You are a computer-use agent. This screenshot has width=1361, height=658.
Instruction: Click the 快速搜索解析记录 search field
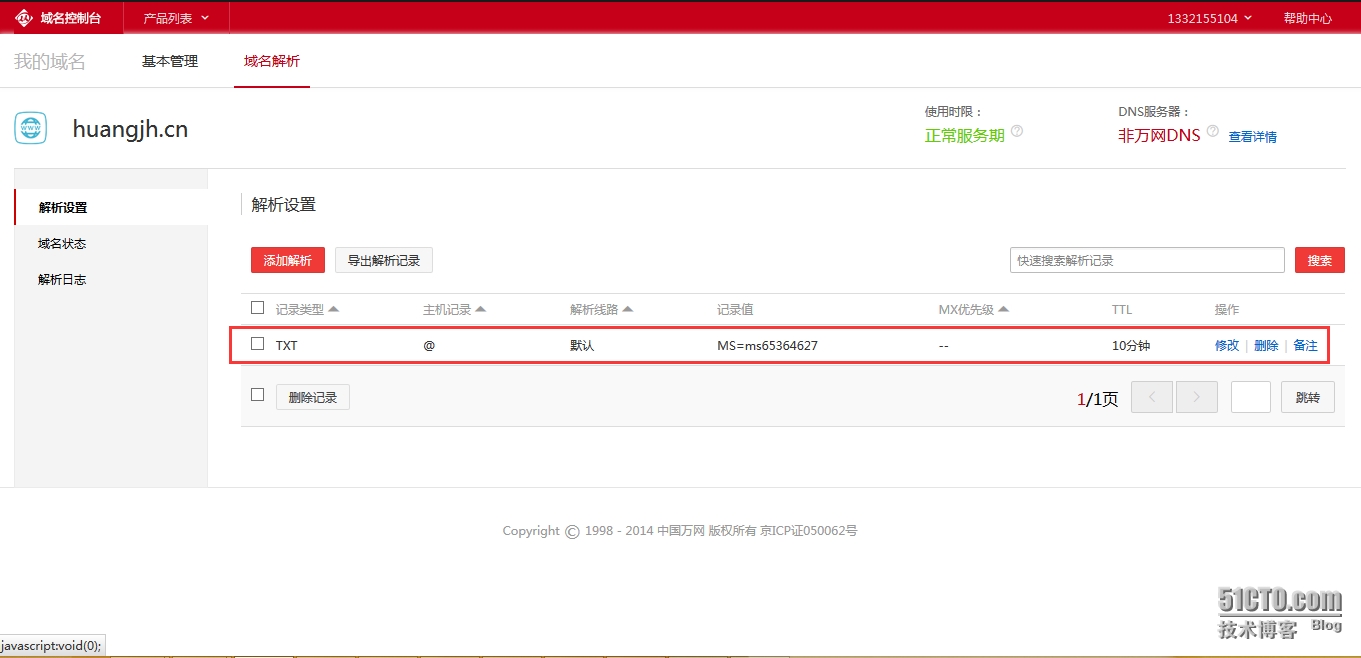[1146, 260]
